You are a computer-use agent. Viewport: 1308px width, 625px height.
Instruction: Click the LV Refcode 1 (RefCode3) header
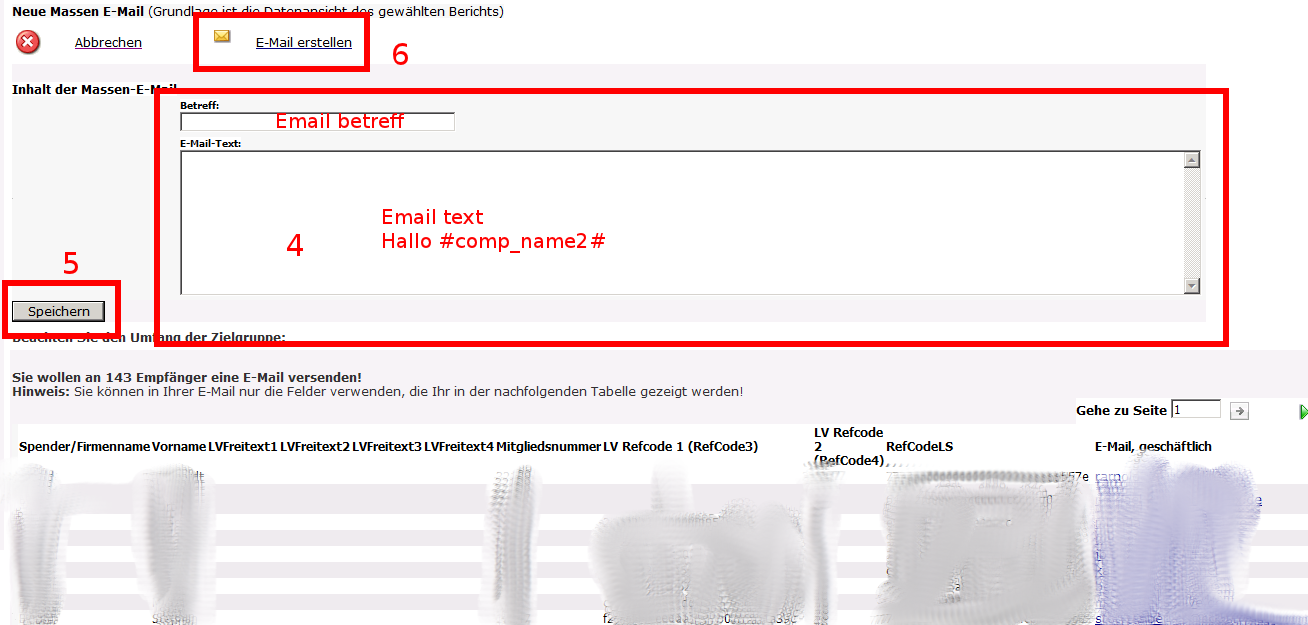pyautogui.click(x=680, y=447)
